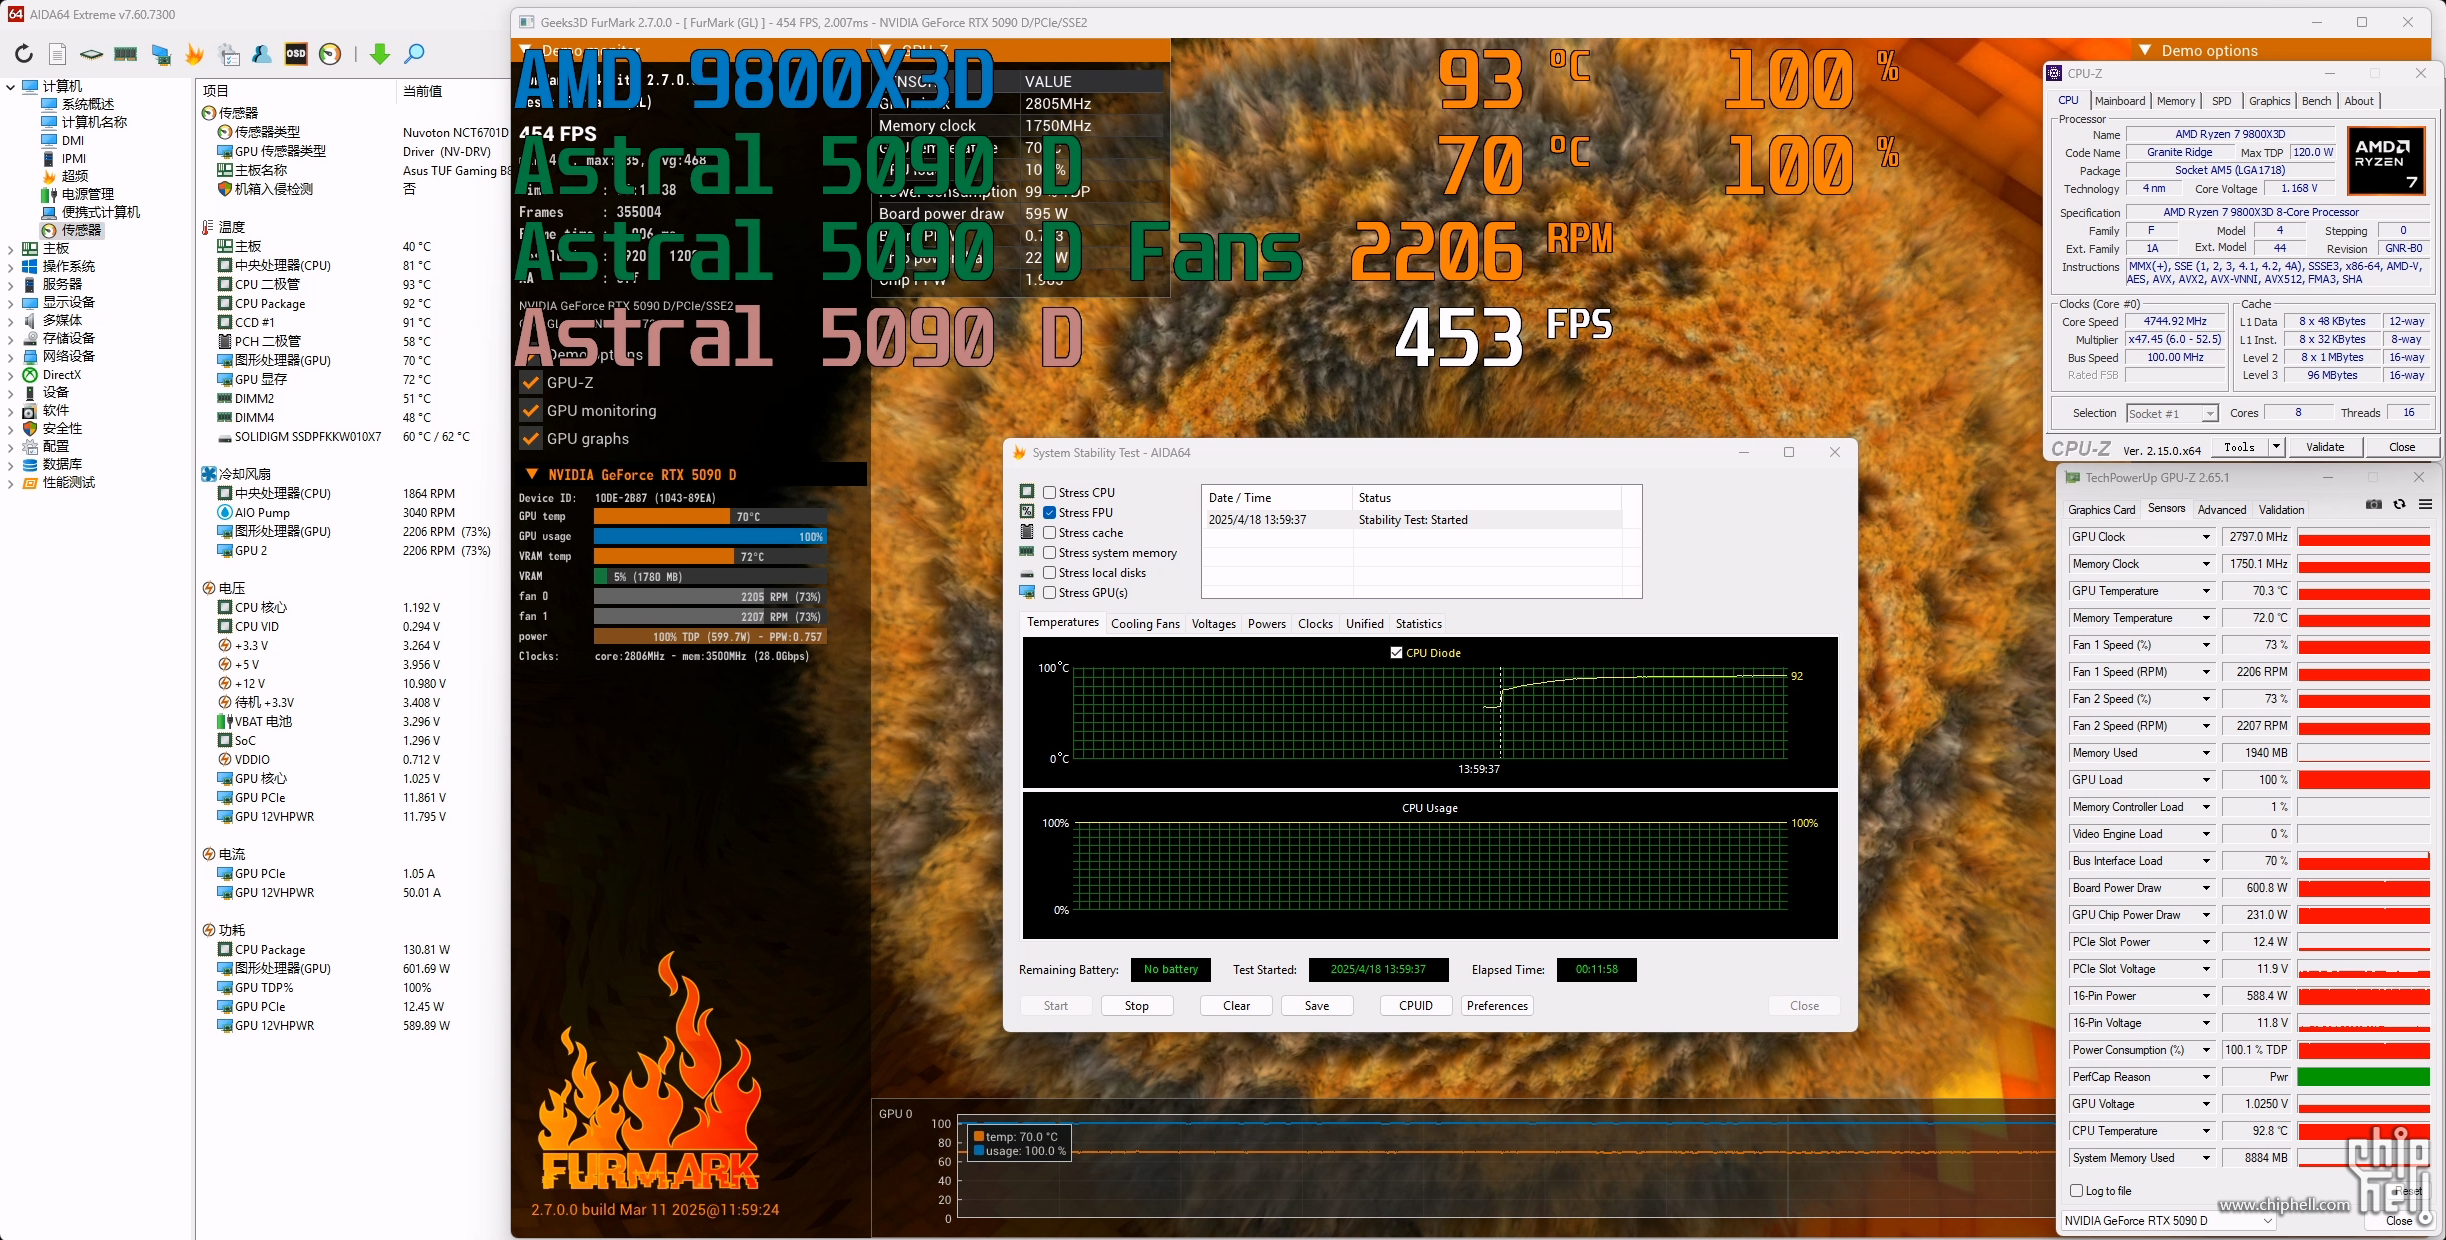Uncheck the Stress FPU checkbox
This screenshot has height=1240, width=2446.
pyautogui.click(x=1050, y=512)
